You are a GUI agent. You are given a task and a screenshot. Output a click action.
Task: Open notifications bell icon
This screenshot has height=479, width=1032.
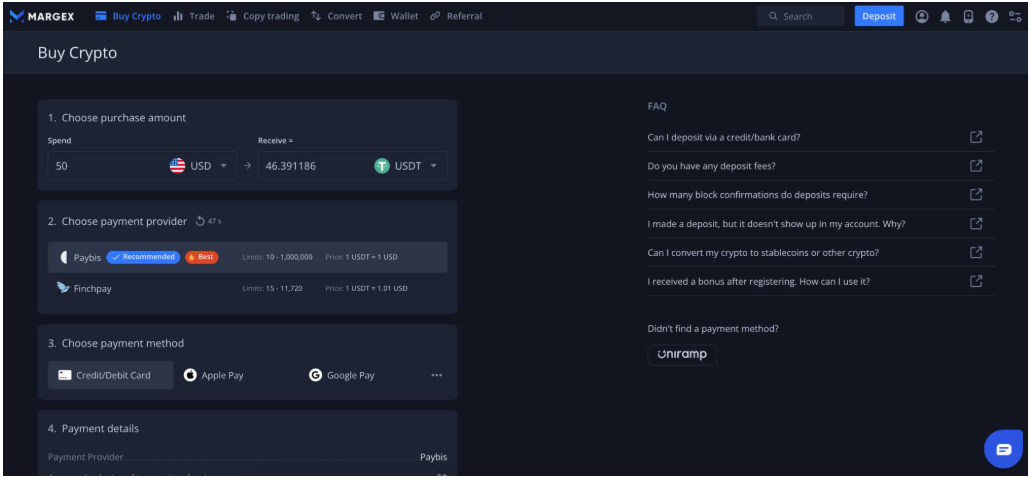pos(945,16)
